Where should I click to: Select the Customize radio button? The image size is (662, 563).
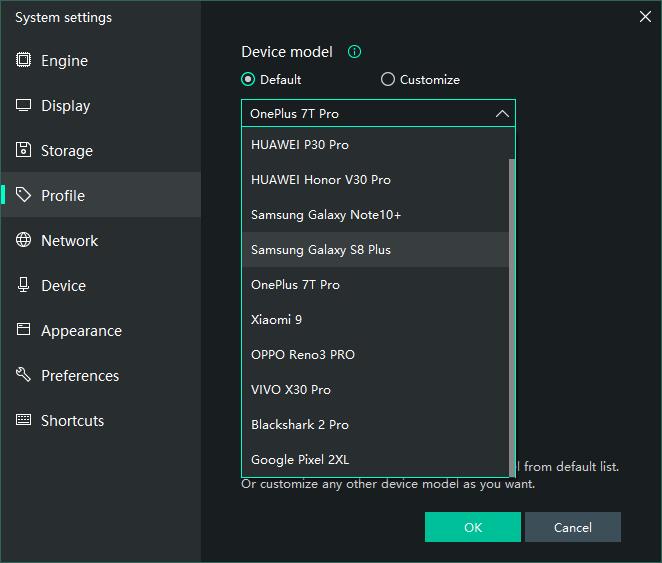tap(388, 80)
